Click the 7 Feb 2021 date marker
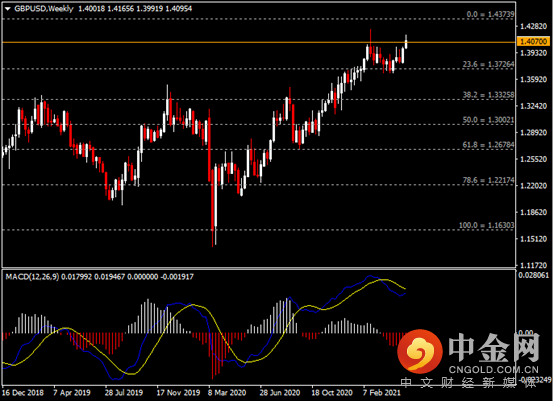The height and width of the screenshot is (401, 554). [382, 393]
